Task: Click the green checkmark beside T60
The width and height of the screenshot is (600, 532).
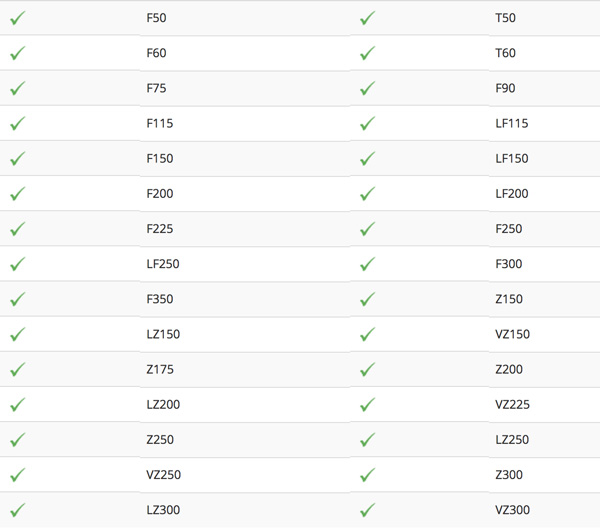Action: [367, 53]
